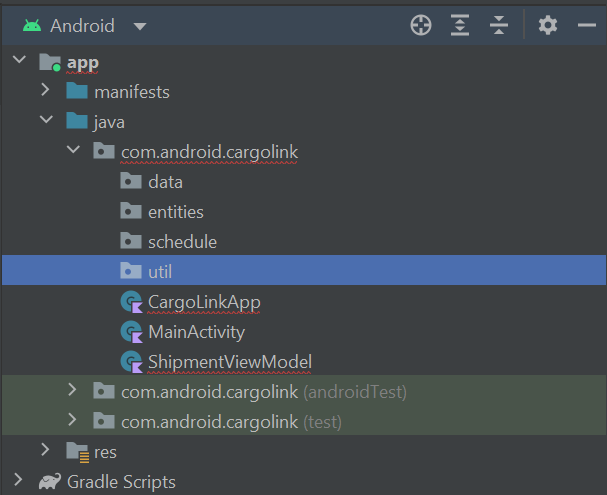The width and height of the screenshot is (607, 495).
Task: Expand the manifests folder
Action: click(45, 90)
